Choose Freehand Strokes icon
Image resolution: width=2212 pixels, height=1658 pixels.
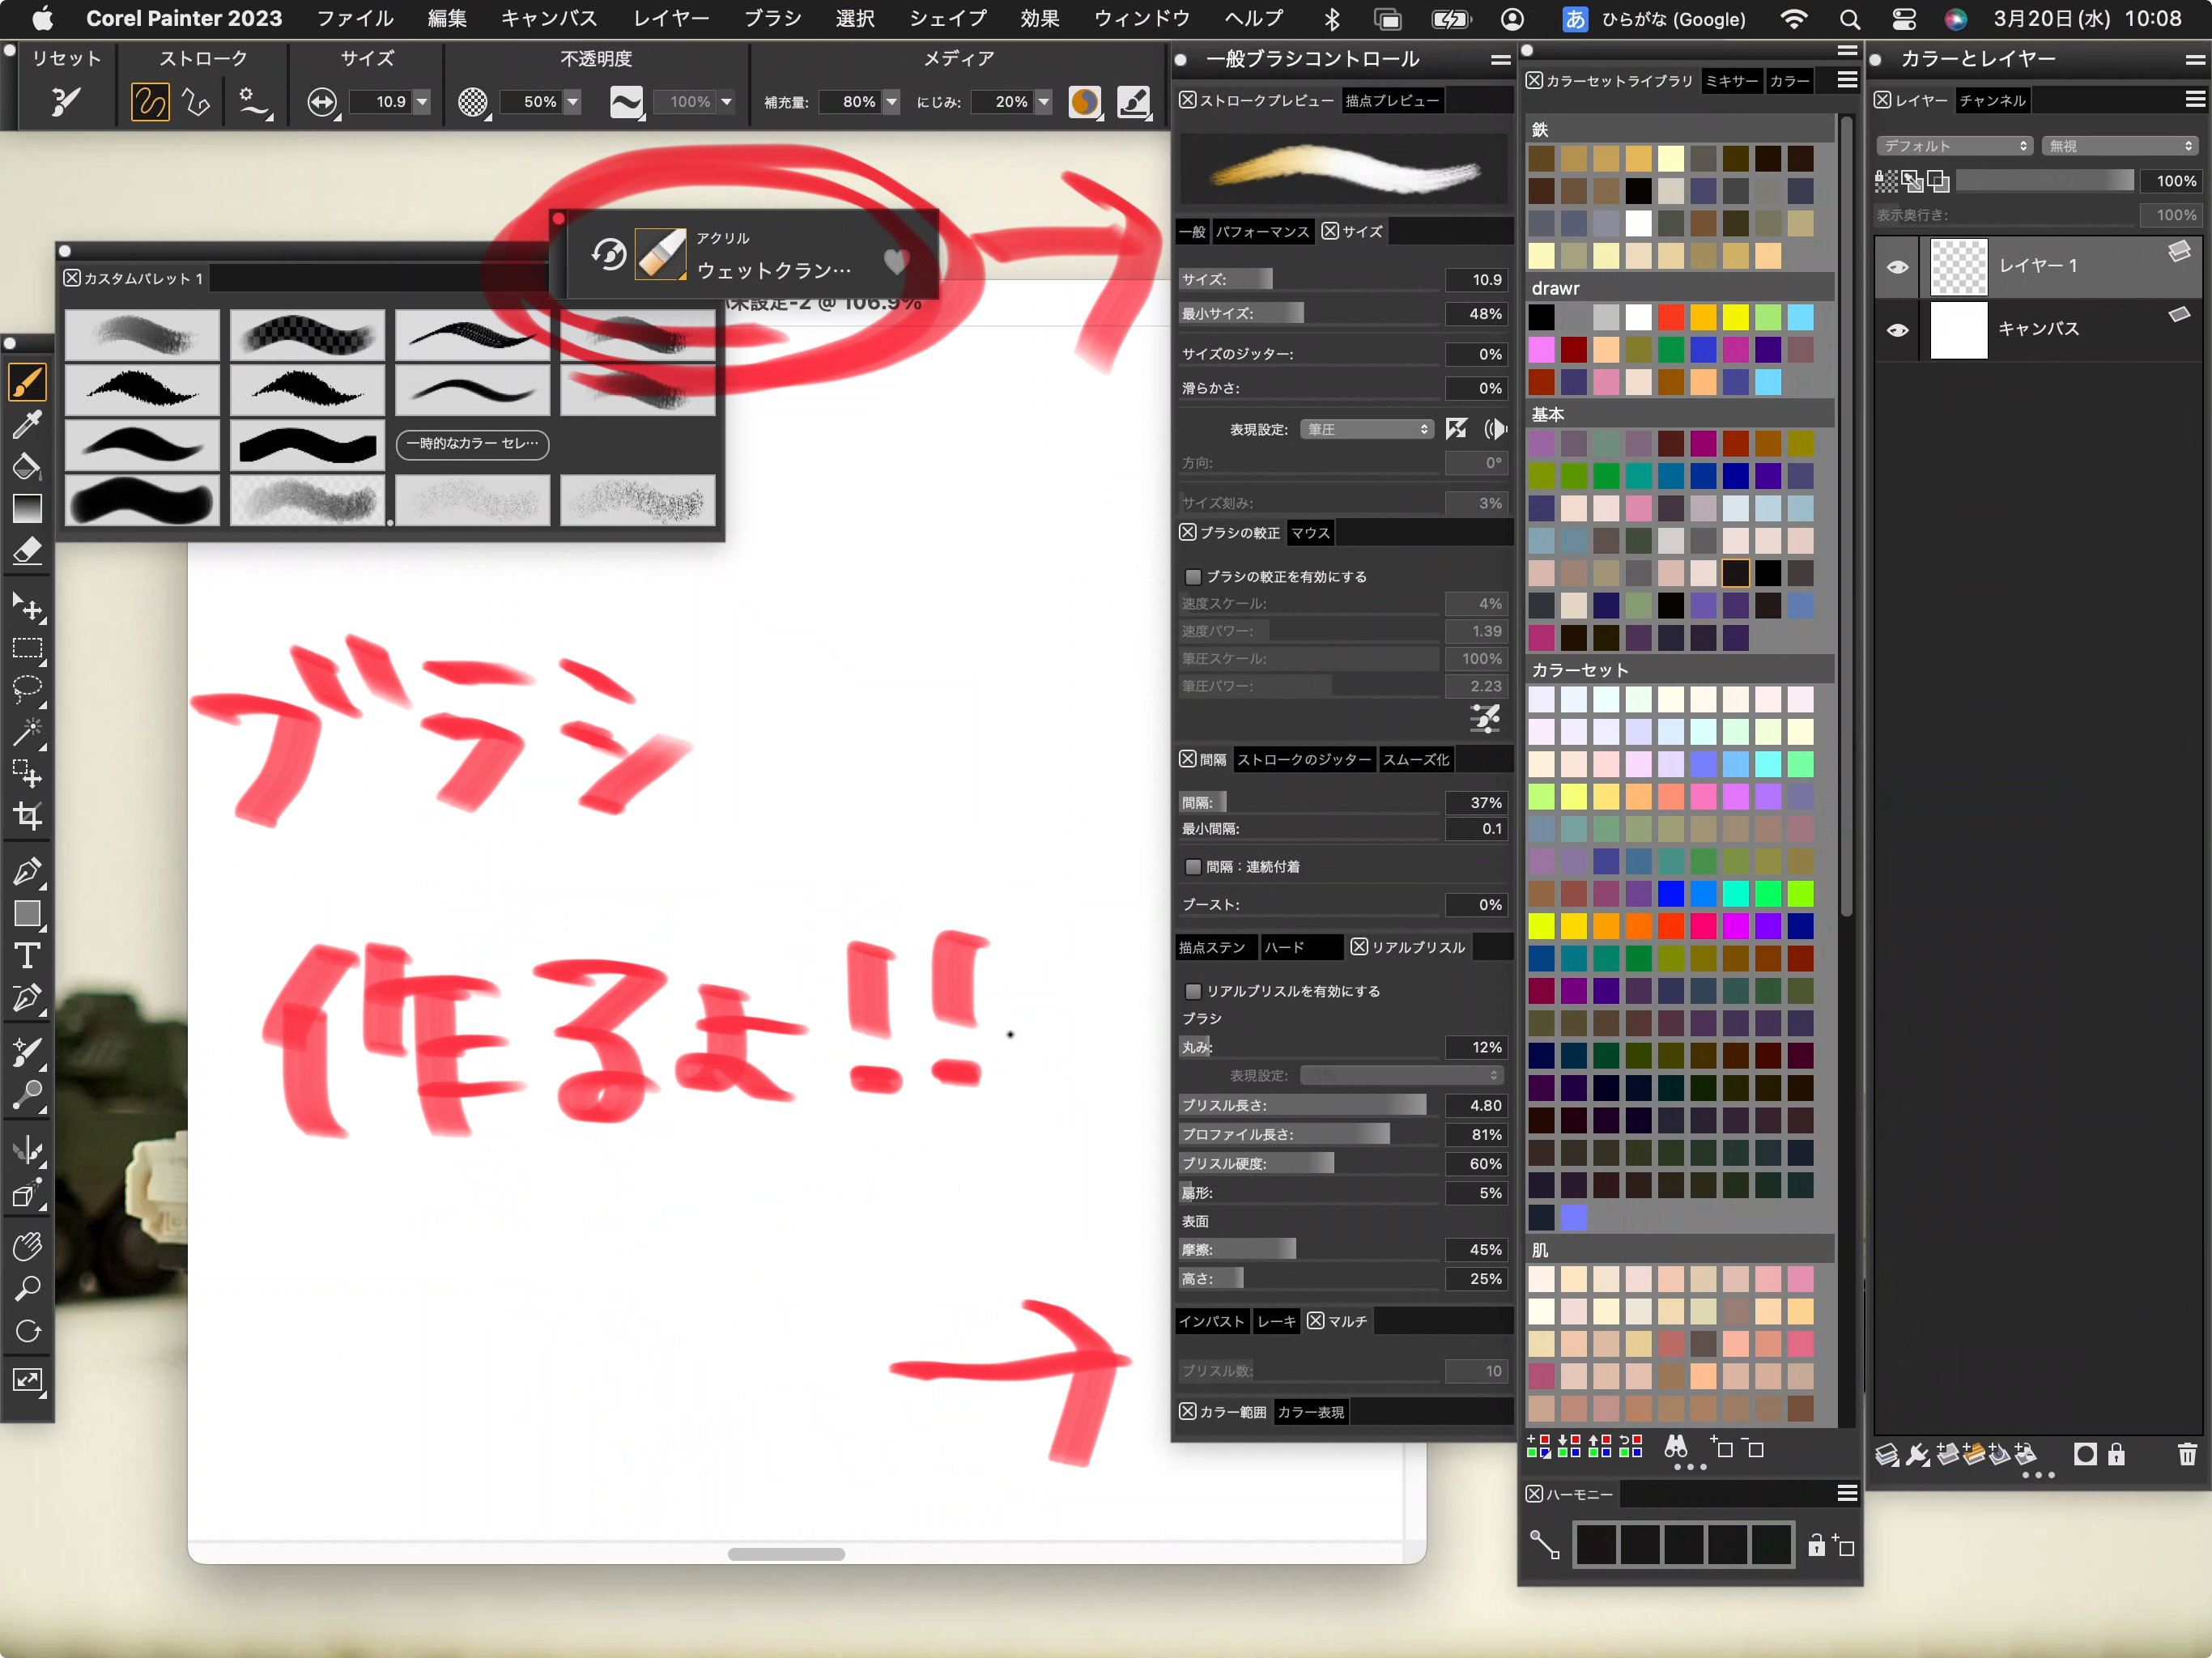(150, 102)
